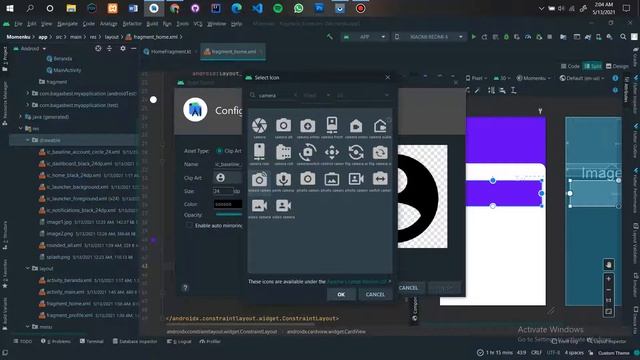Click the Make Project hammer icon
Image resolution: width=640 pixels, height=360 pixels.
(329, 37)
